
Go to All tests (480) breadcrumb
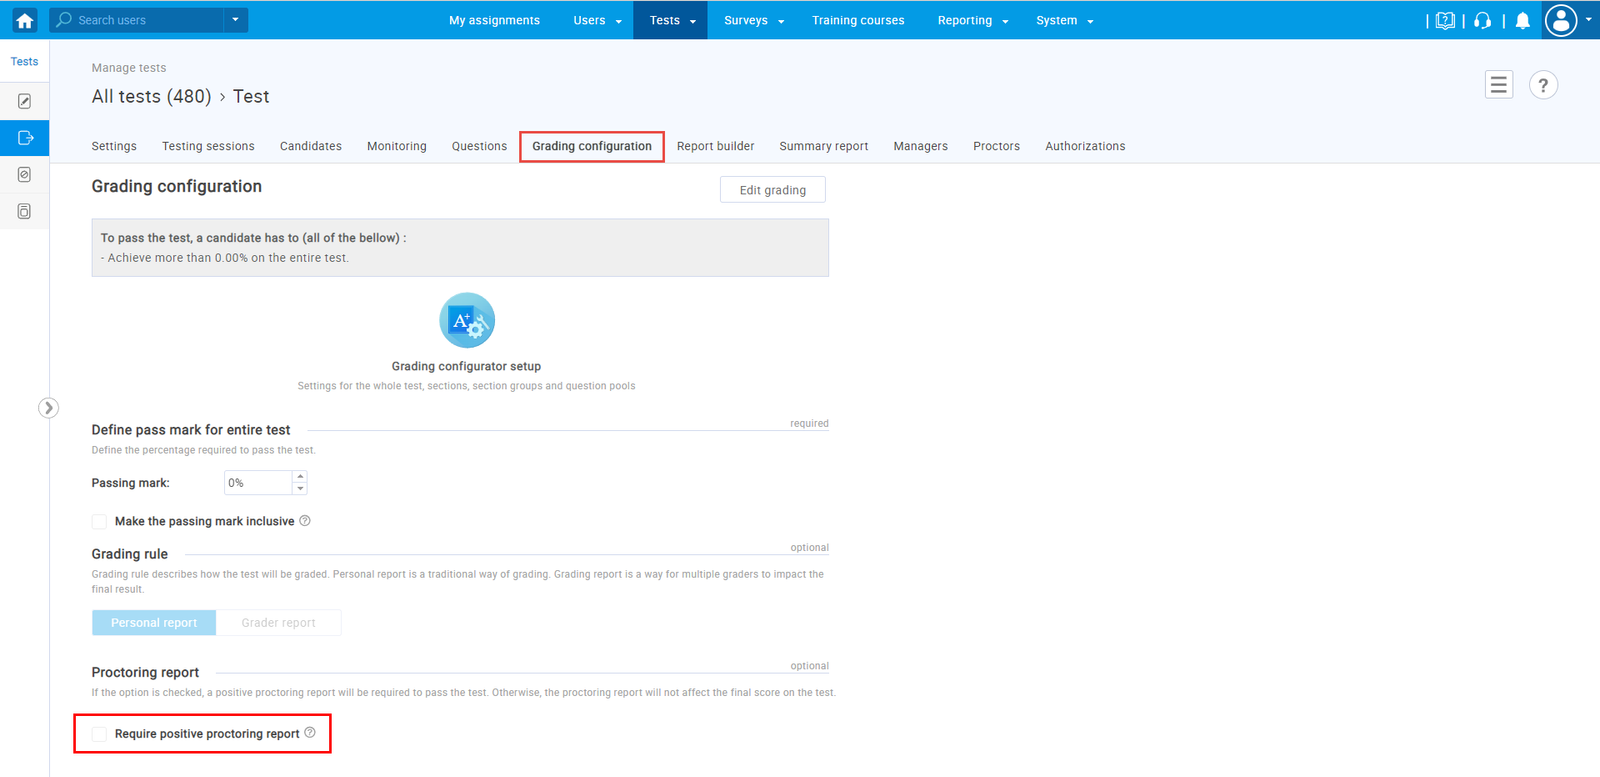(x=151, y=97)
